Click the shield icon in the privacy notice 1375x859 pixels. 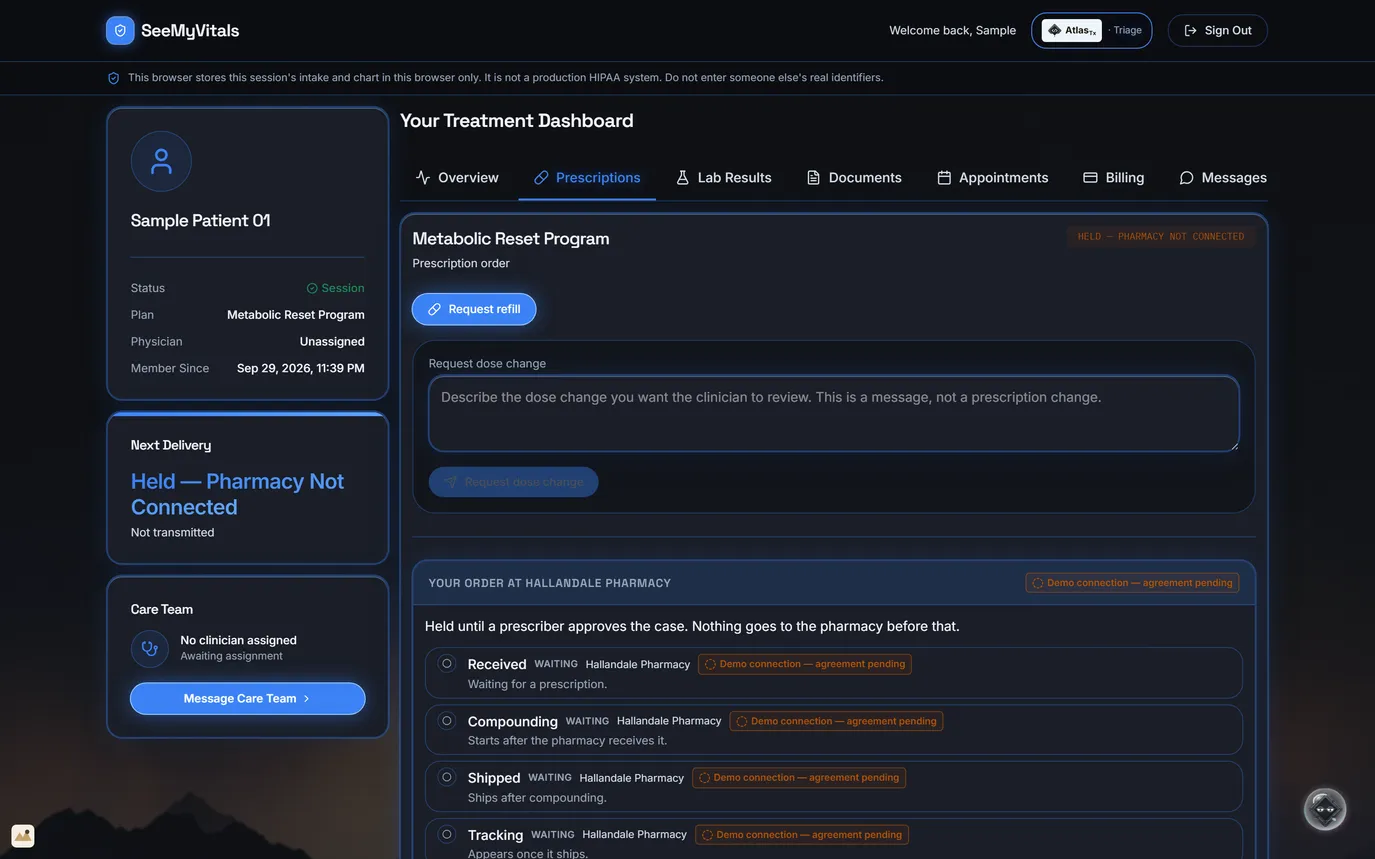(x=113, y=78)
